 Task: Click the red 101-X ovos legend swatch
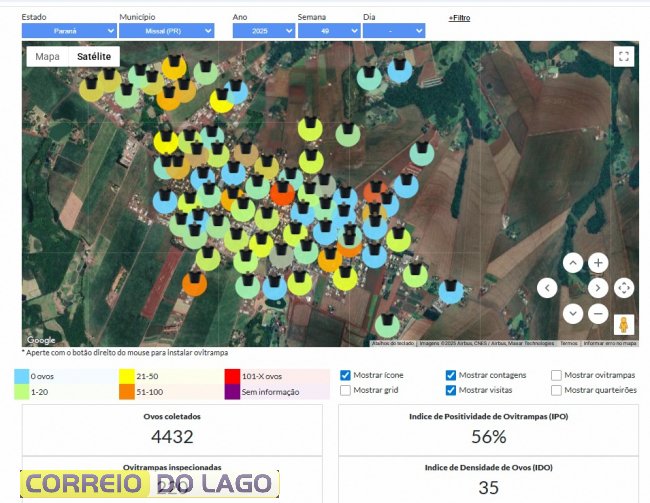(x=232, y=376)
